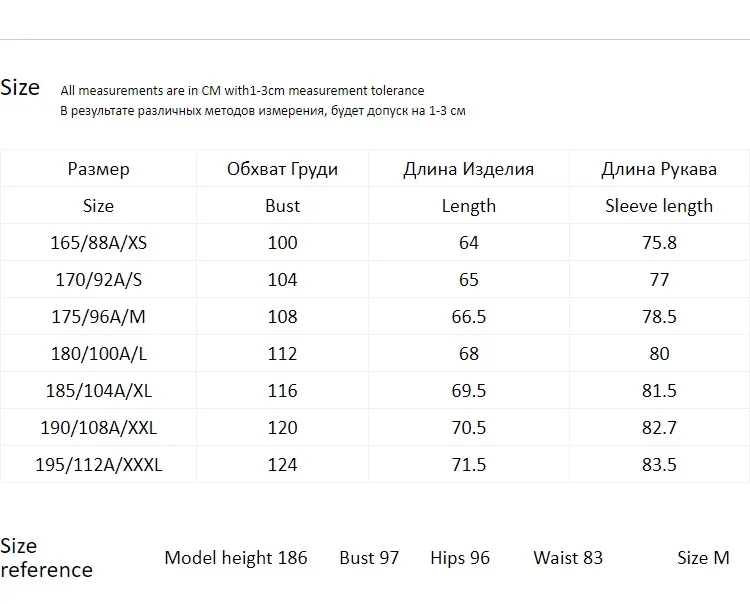Click the 195/112A/XXXL size cell
Viewport: 750px width, 604px height.
tap(98, 465)
